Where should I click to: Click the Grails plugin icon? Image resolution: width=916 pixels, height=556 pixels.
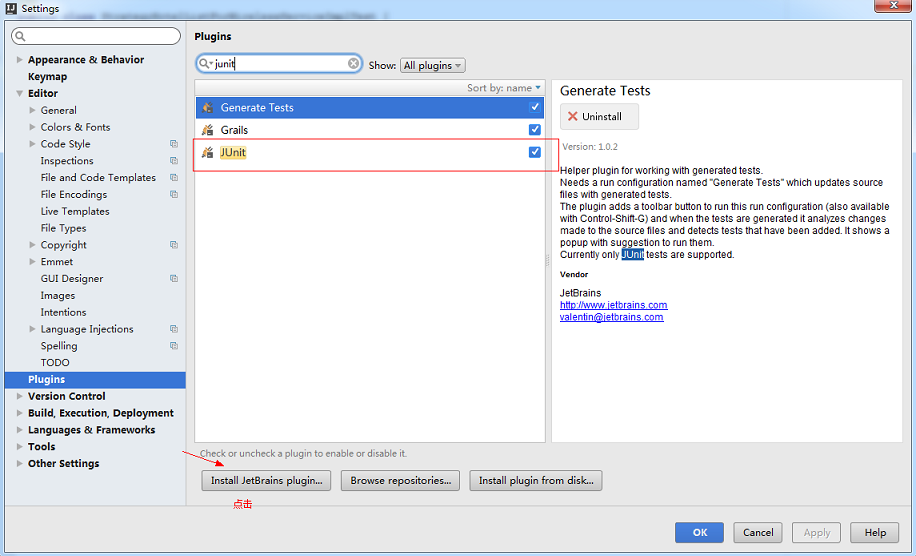click(207, 130)
